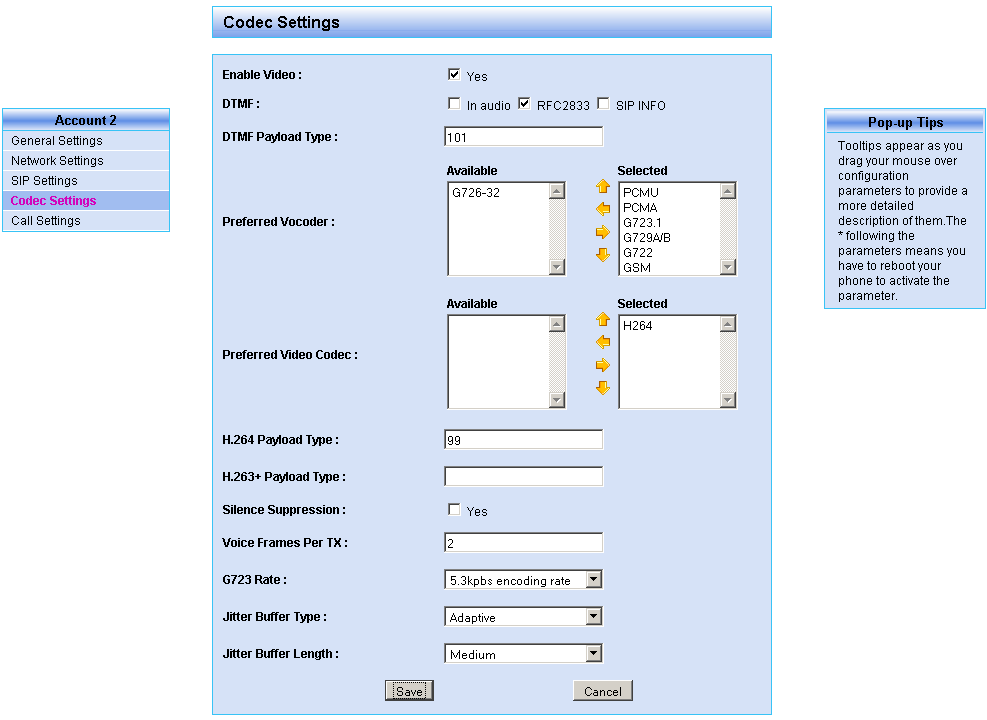Click the right arrow for Preferred Video Codec
The image size is (987, 720).
602,365
